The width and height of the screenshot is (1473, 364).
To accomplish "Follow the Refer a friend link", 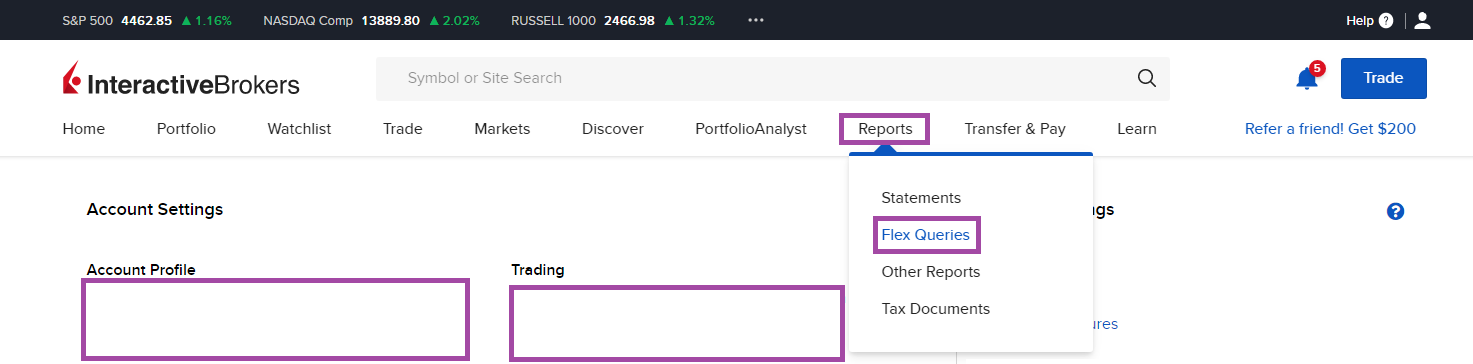I will [x=1330, y=129].
